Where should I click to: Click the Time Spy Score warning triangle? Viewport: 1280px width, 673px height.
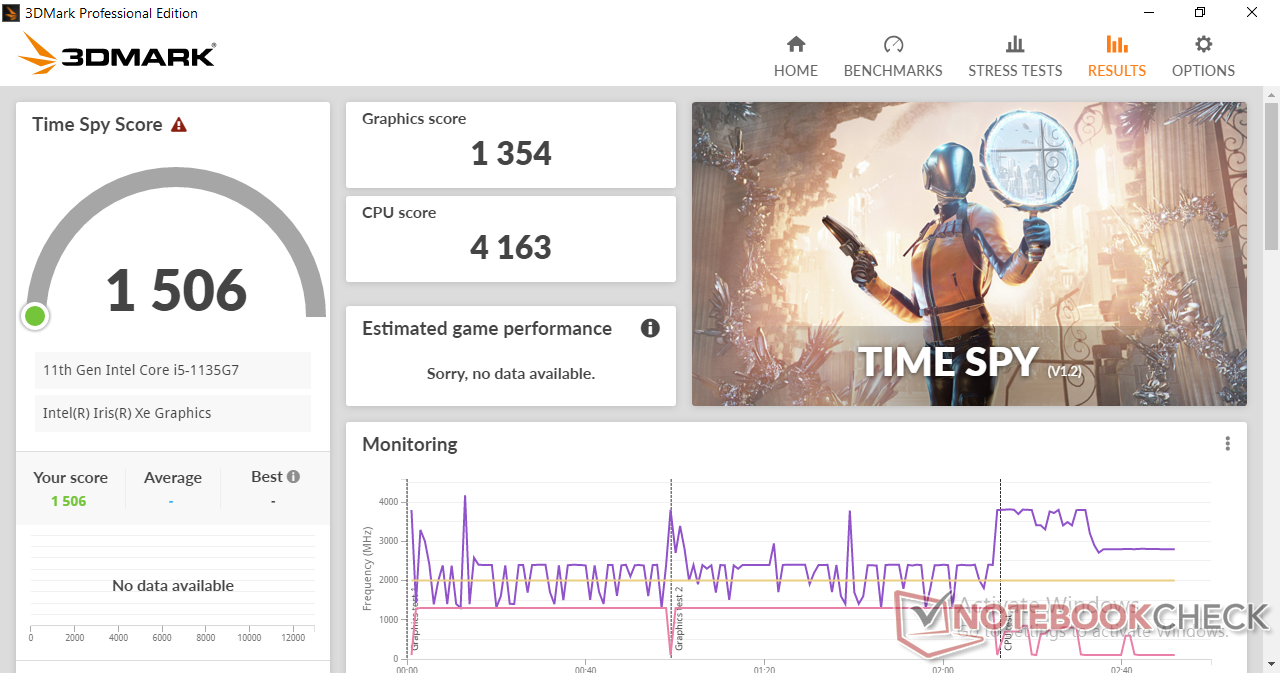(179, 125)
